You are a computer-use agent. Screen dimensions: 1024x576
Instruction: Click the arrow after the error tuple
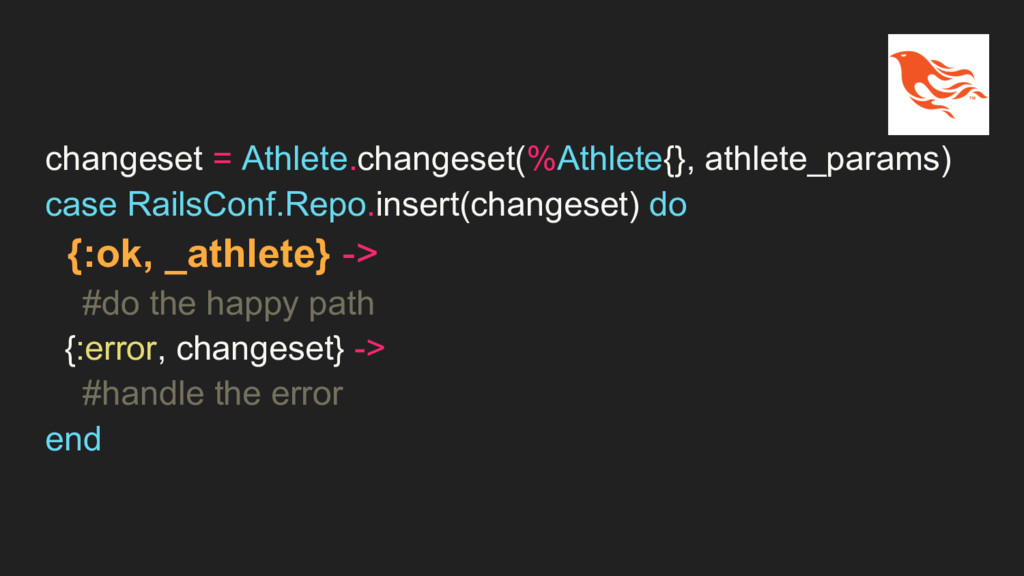coord(370,349)
